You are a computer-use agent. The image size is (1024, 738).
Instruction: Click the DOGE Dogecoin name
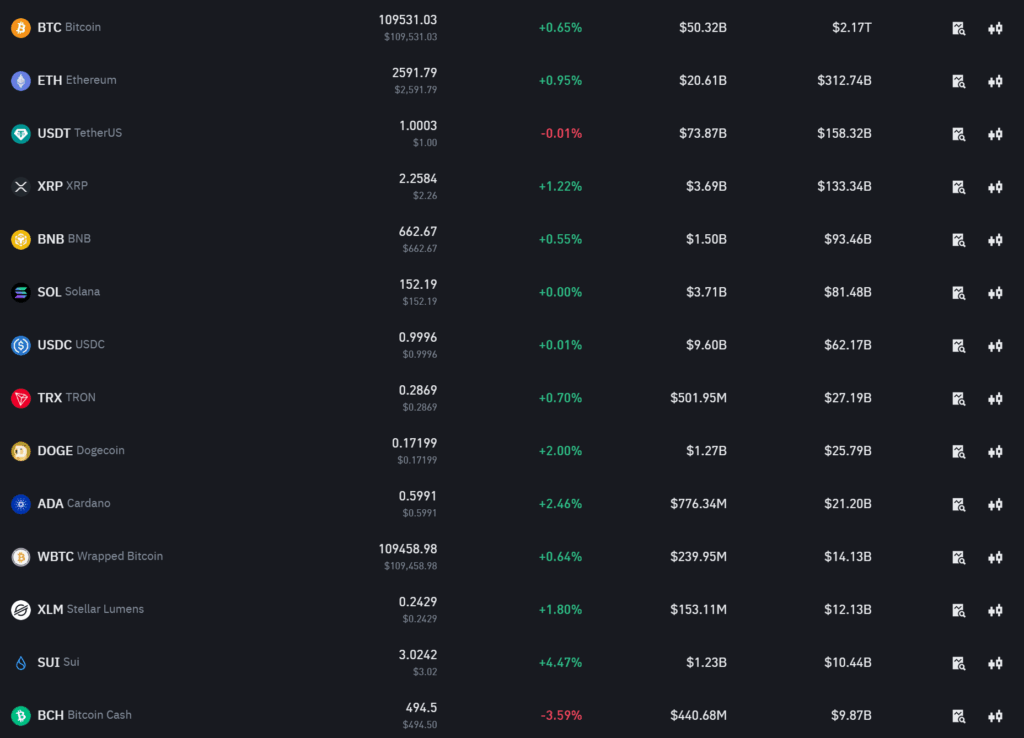[81, 451]
